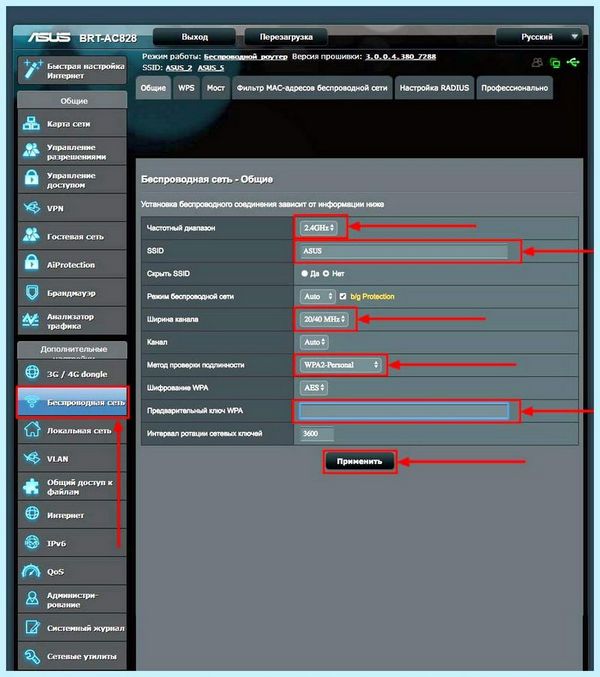Open the Управление разрешениями users icon
The height and width of the screenshot is (677, 600).
coord(32,151)
